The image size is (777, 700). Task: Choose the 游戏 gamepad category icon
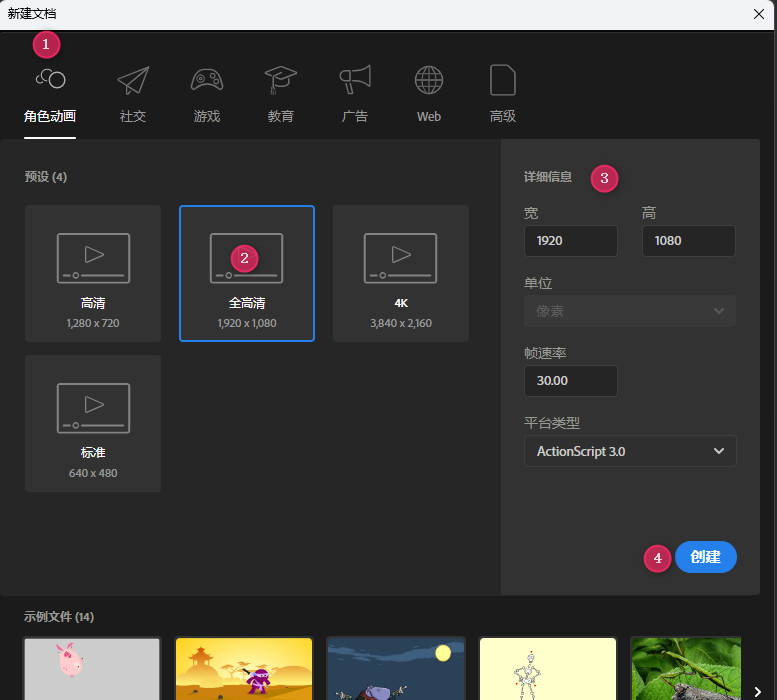207,80
